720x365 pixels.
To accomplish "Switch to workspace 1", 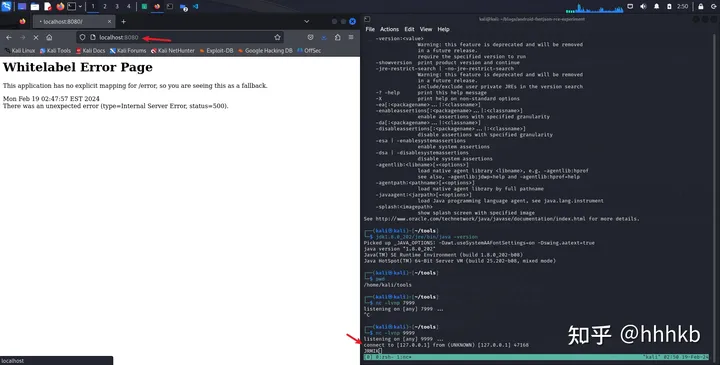I will (x=93, y=6).
